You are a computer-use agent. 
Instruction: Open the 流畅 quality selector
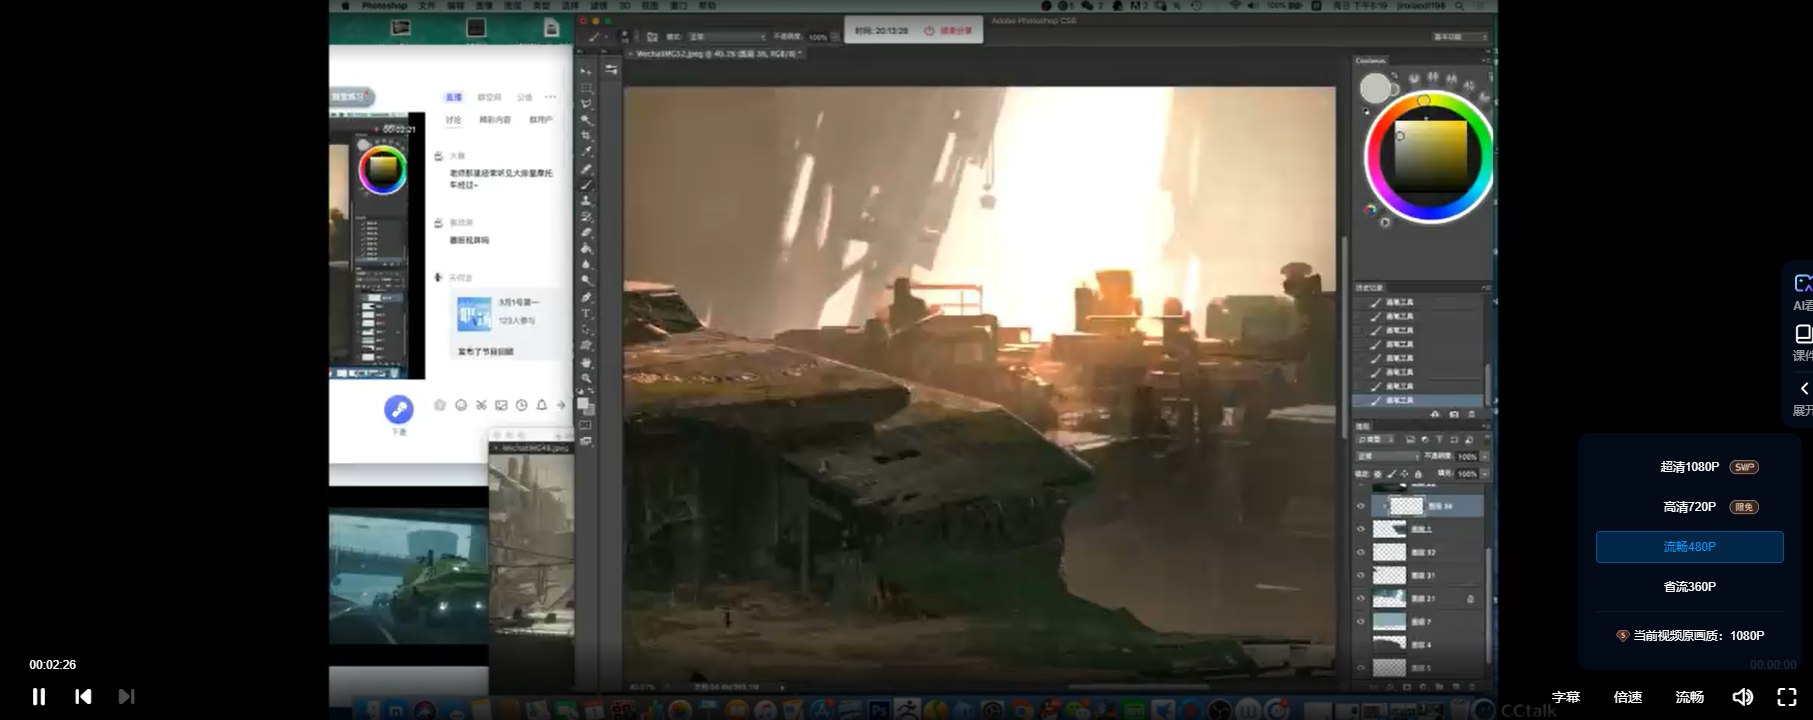1690,697
